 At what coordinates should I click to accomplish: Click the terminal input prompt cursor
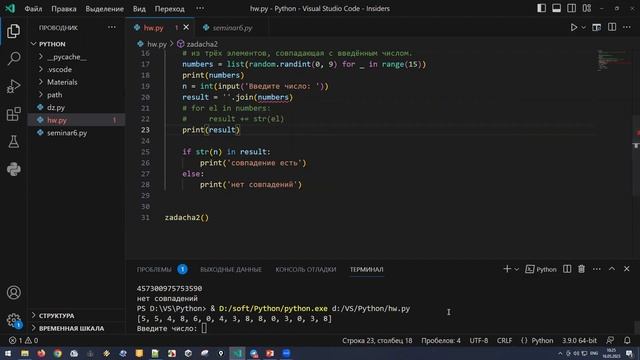tap(204, 329)
